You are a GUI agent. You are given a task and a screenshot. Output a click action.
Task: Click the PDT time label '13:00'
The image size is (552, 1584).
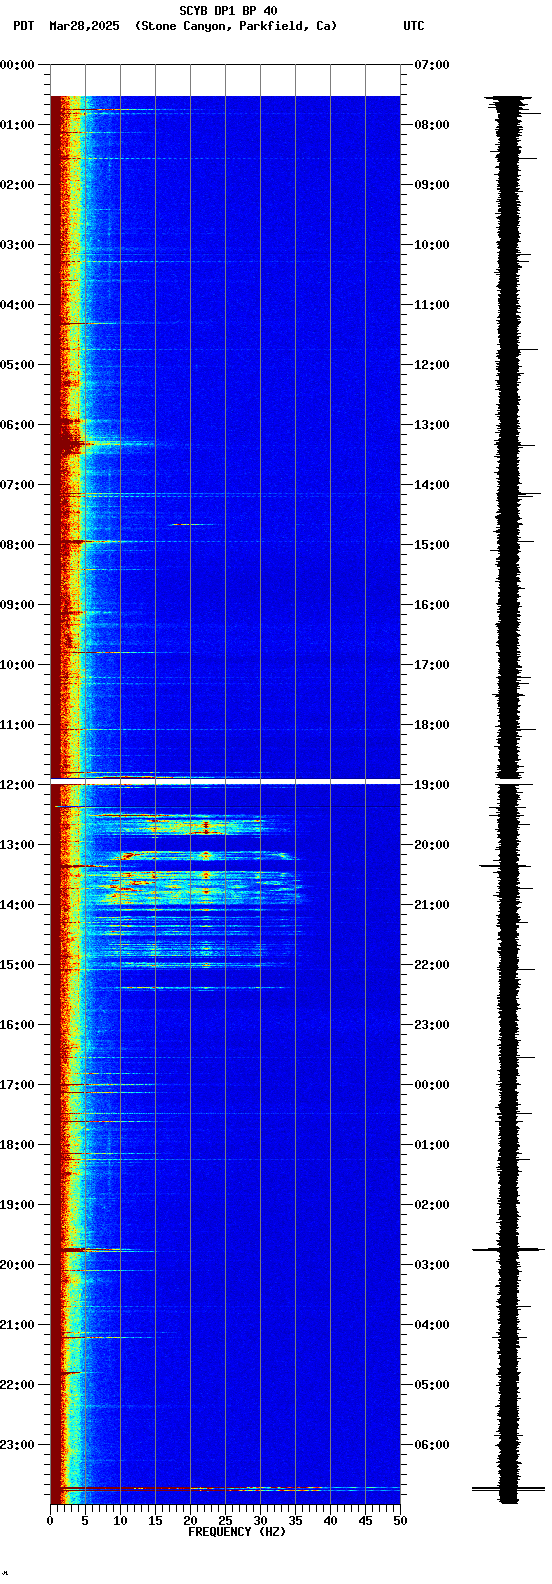pos(17,845)
